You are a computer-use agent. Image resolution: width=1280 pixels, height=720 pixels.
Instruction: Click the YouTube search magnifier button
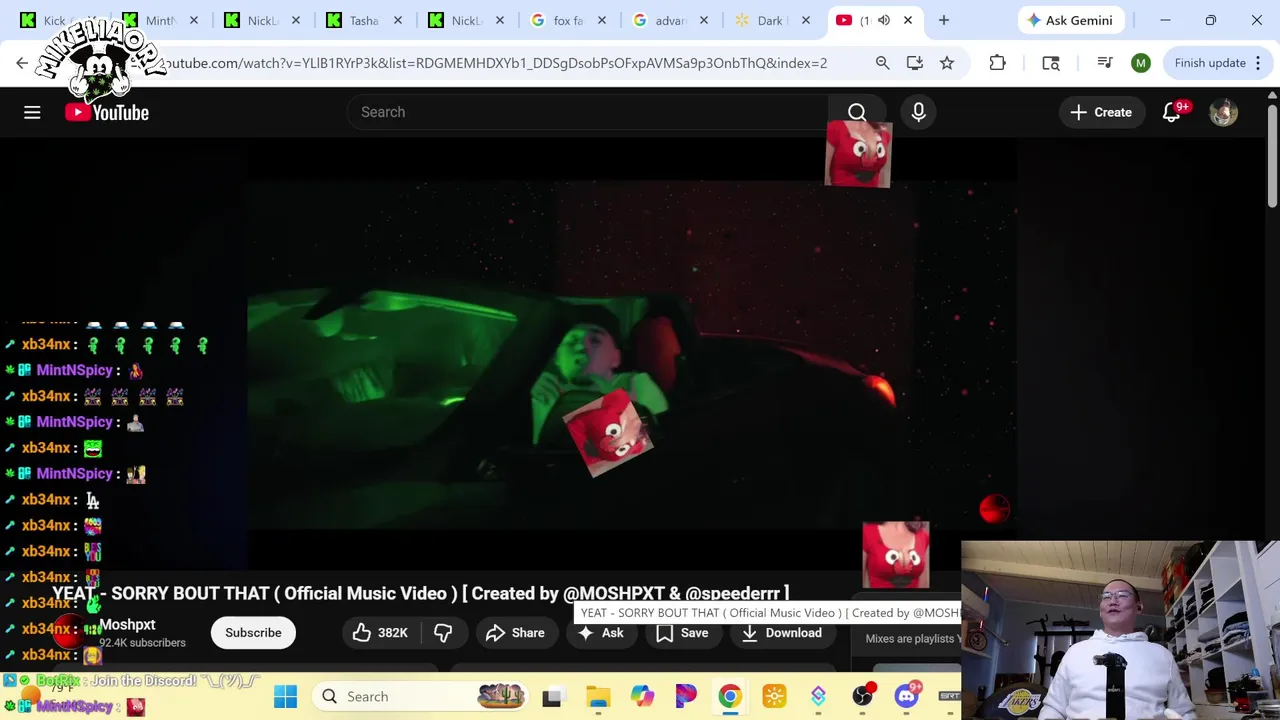tap(857, 112)
